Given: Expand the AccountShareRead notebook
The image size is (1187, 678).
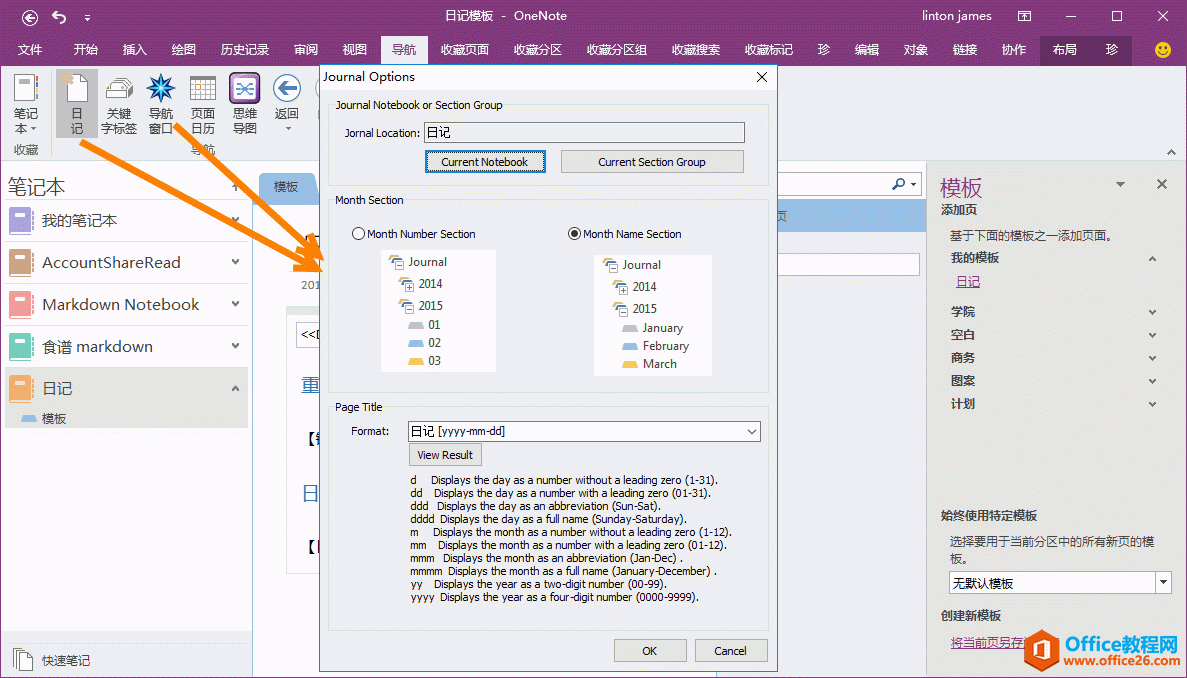Looking at the screenshot, I should (x=235, y=262).
